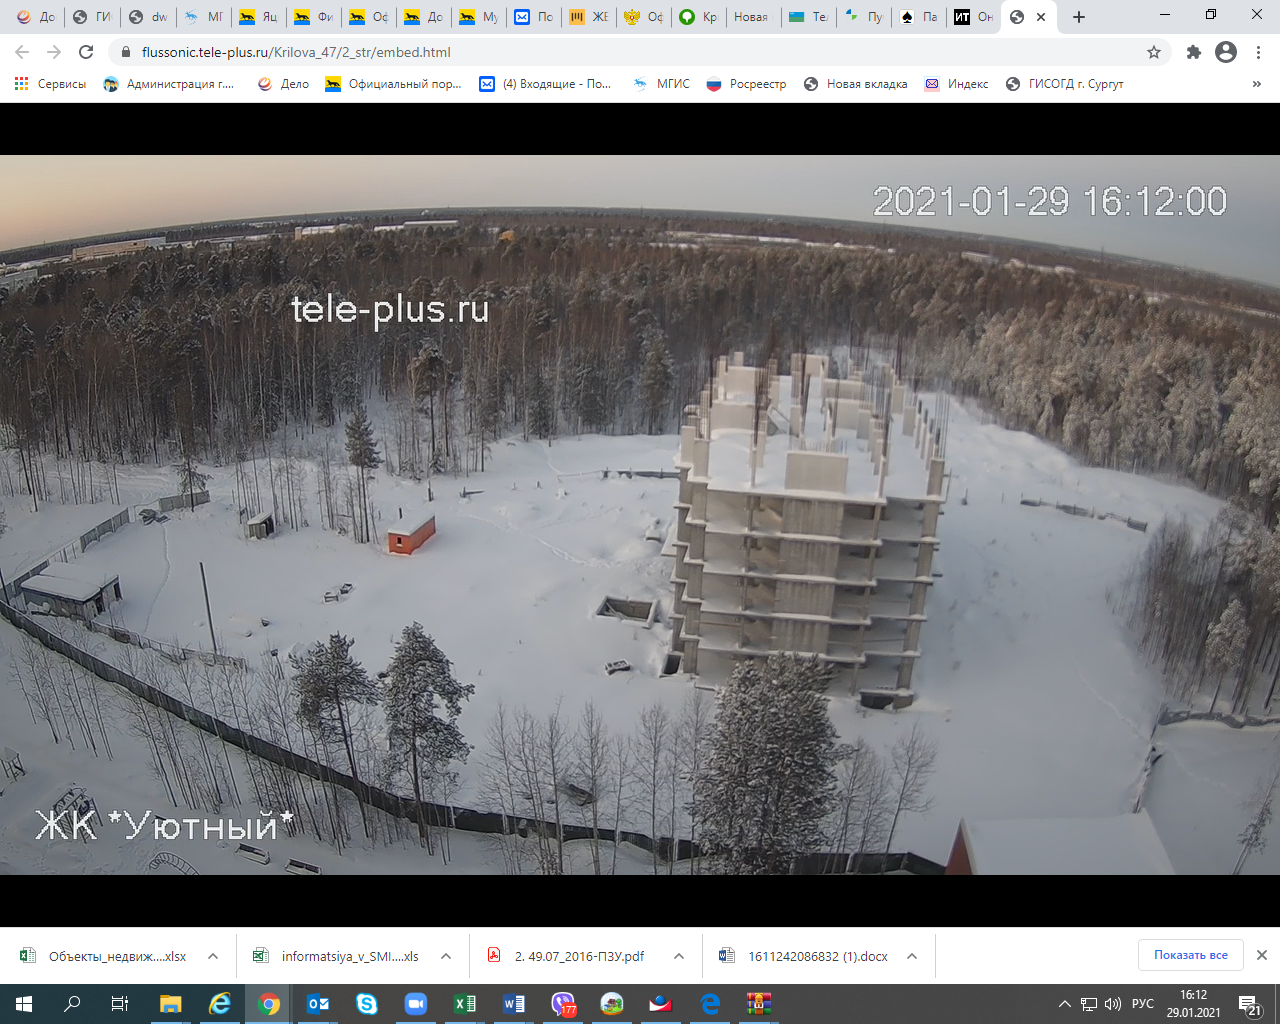1280x1024 pixels.
Task: Open the Chrome extensions puzzle icon
Action: [x=1193, y=52]
